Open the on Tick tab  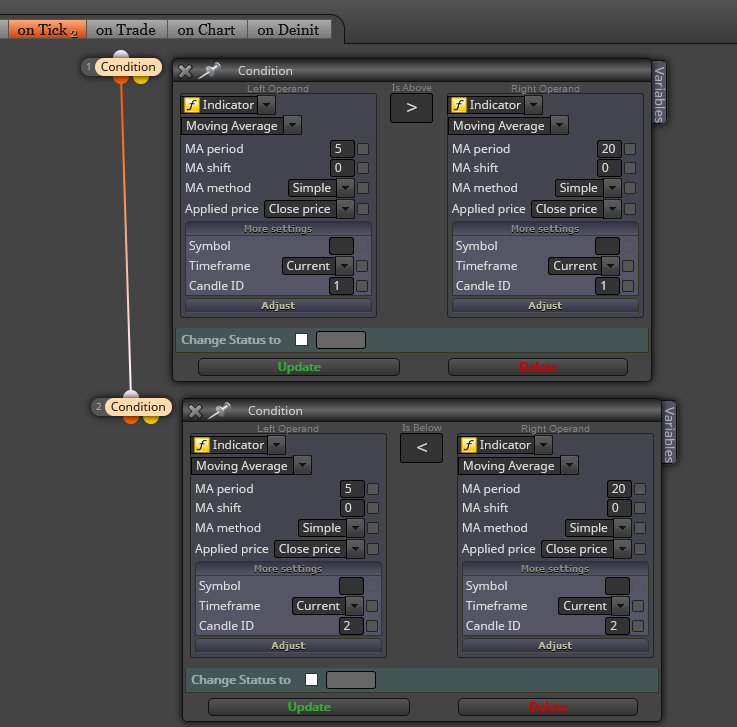coord(47,30)
